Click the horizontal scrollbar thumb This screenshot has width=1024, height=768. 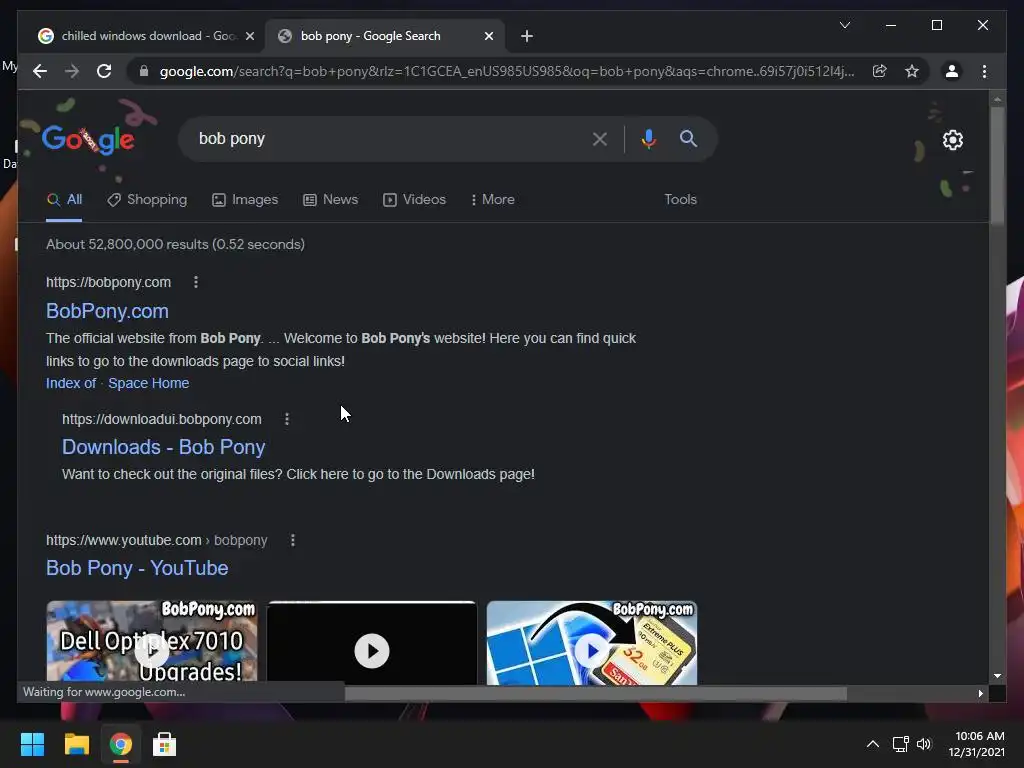click(596, 694)
